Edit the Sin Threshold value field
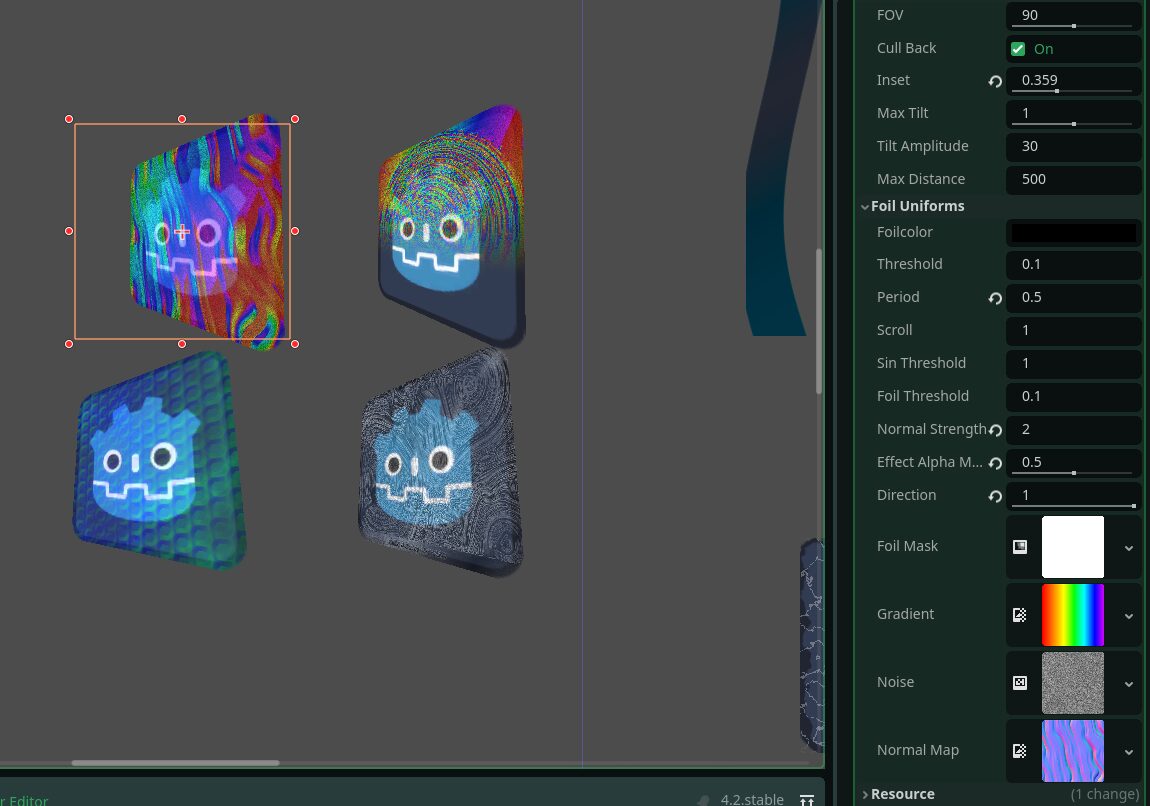The height and width of the screenshot is (806, 1150). 1074,363
